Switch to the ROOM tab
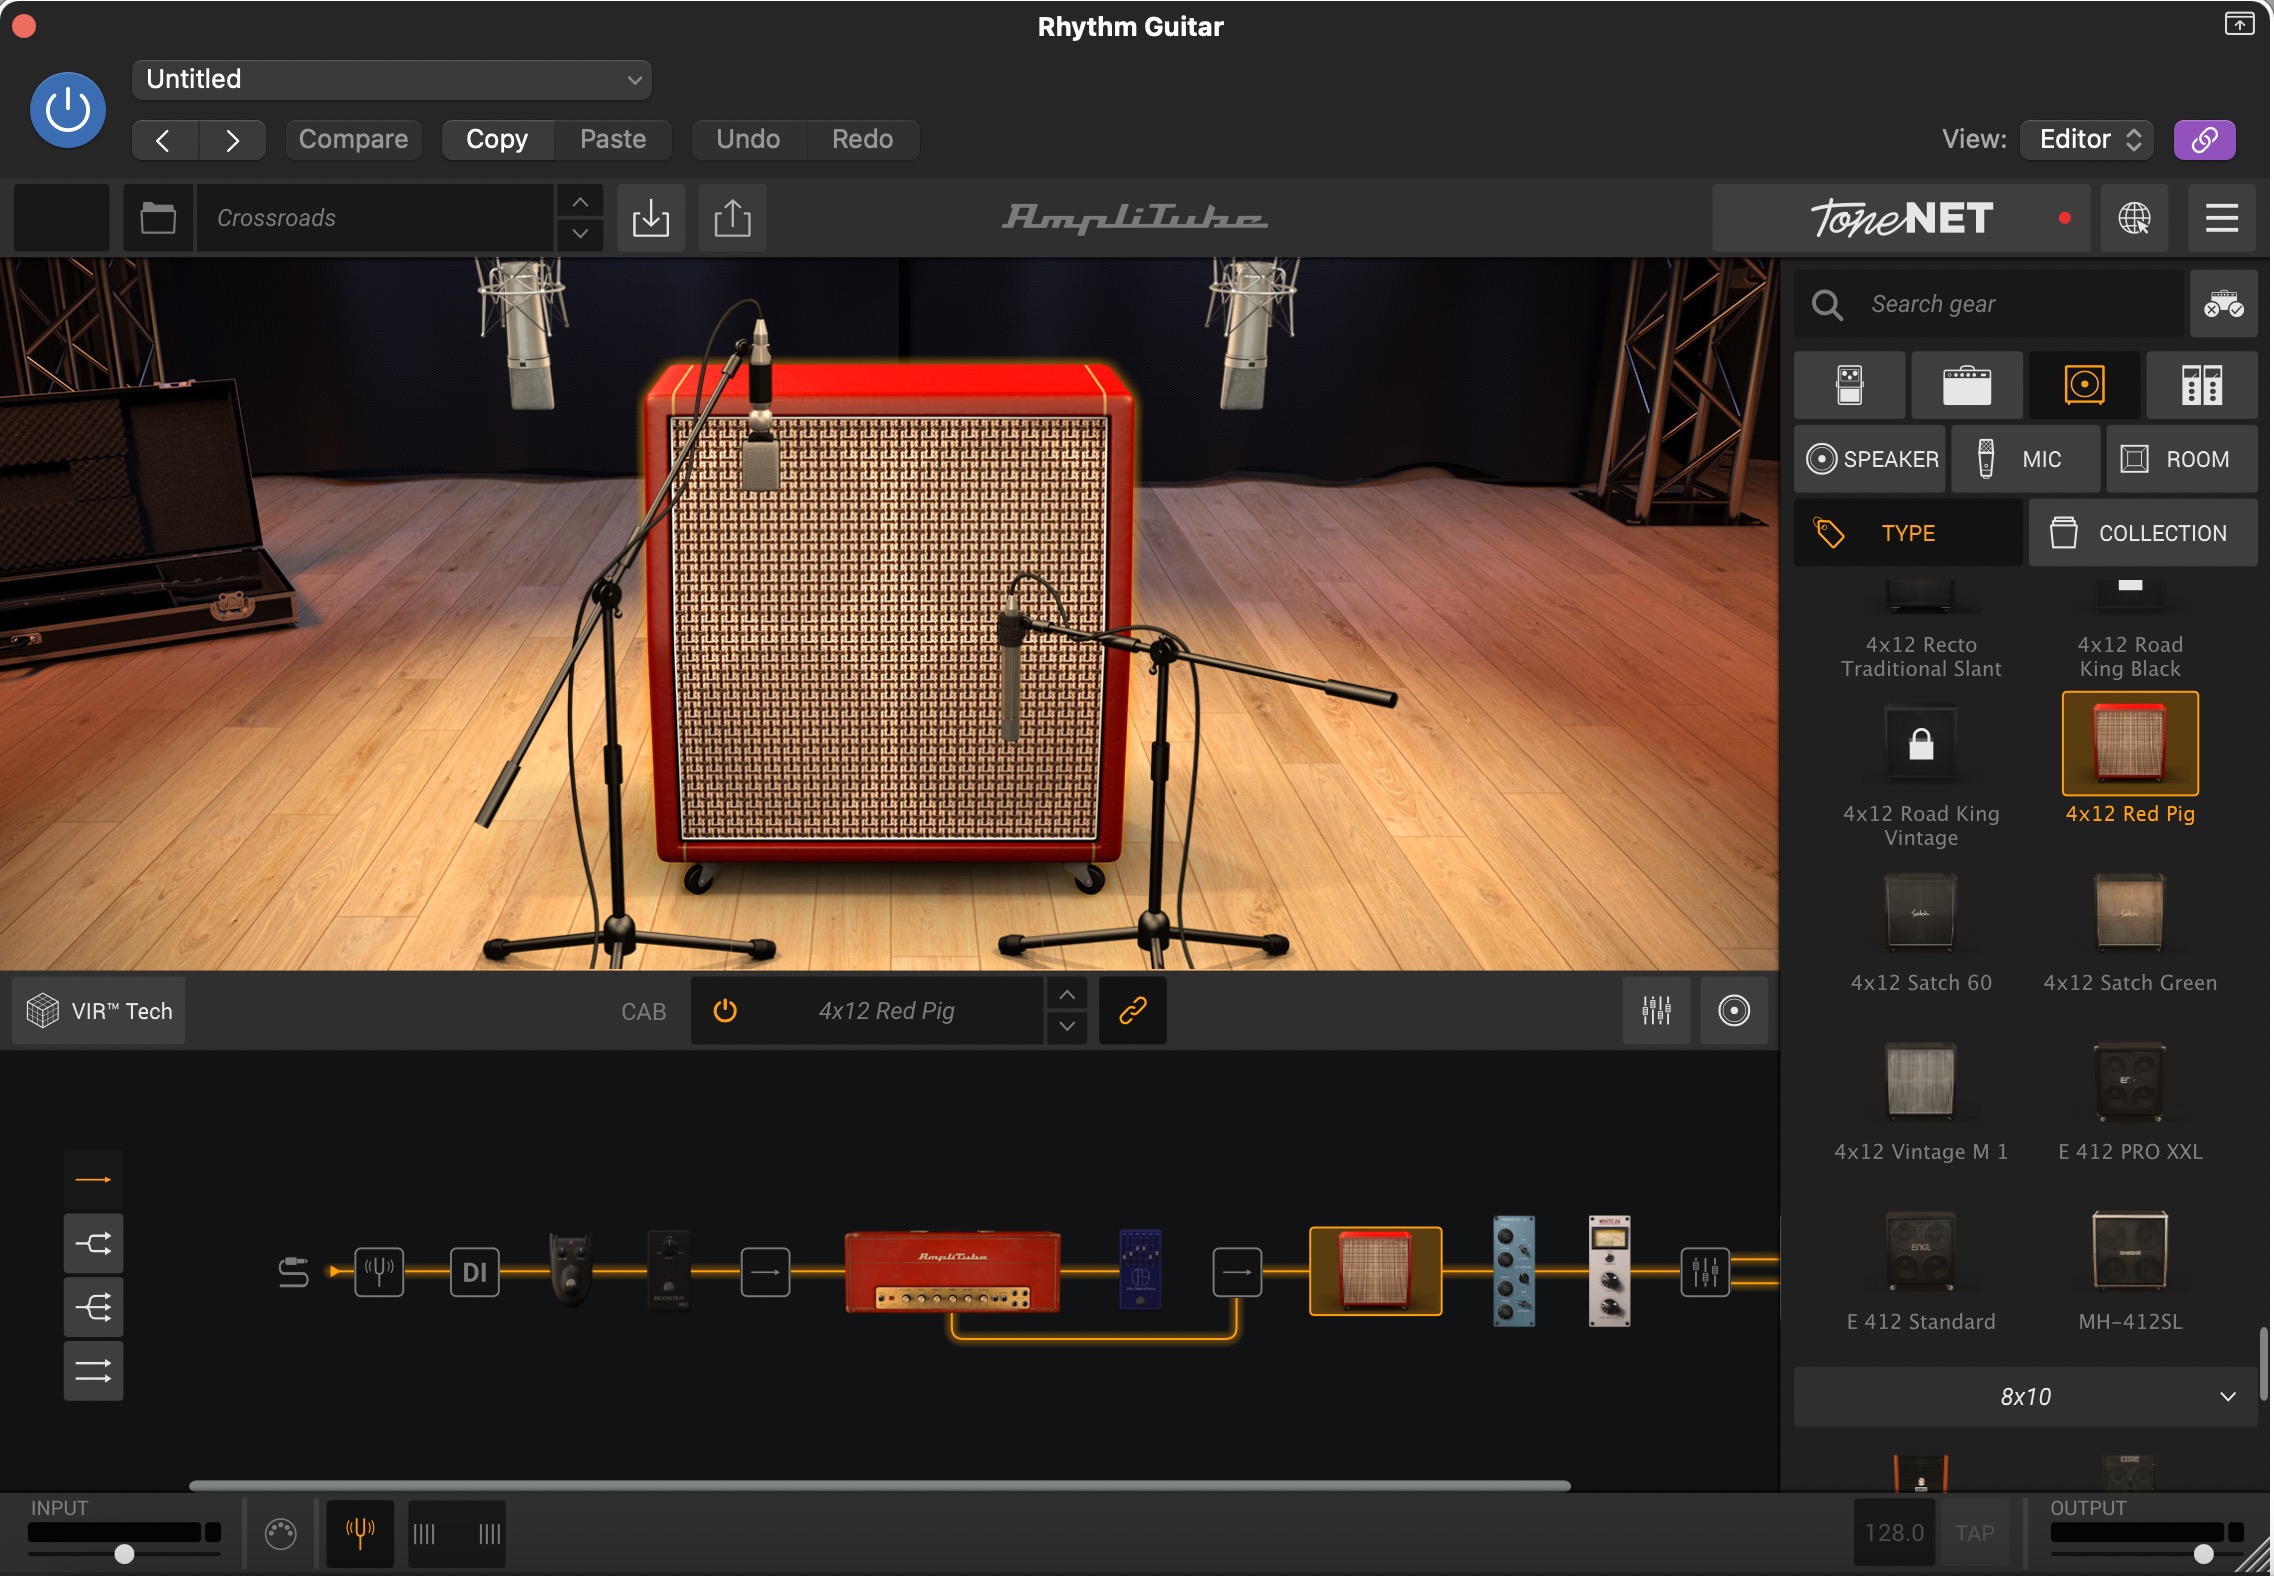 (2182, 459)
